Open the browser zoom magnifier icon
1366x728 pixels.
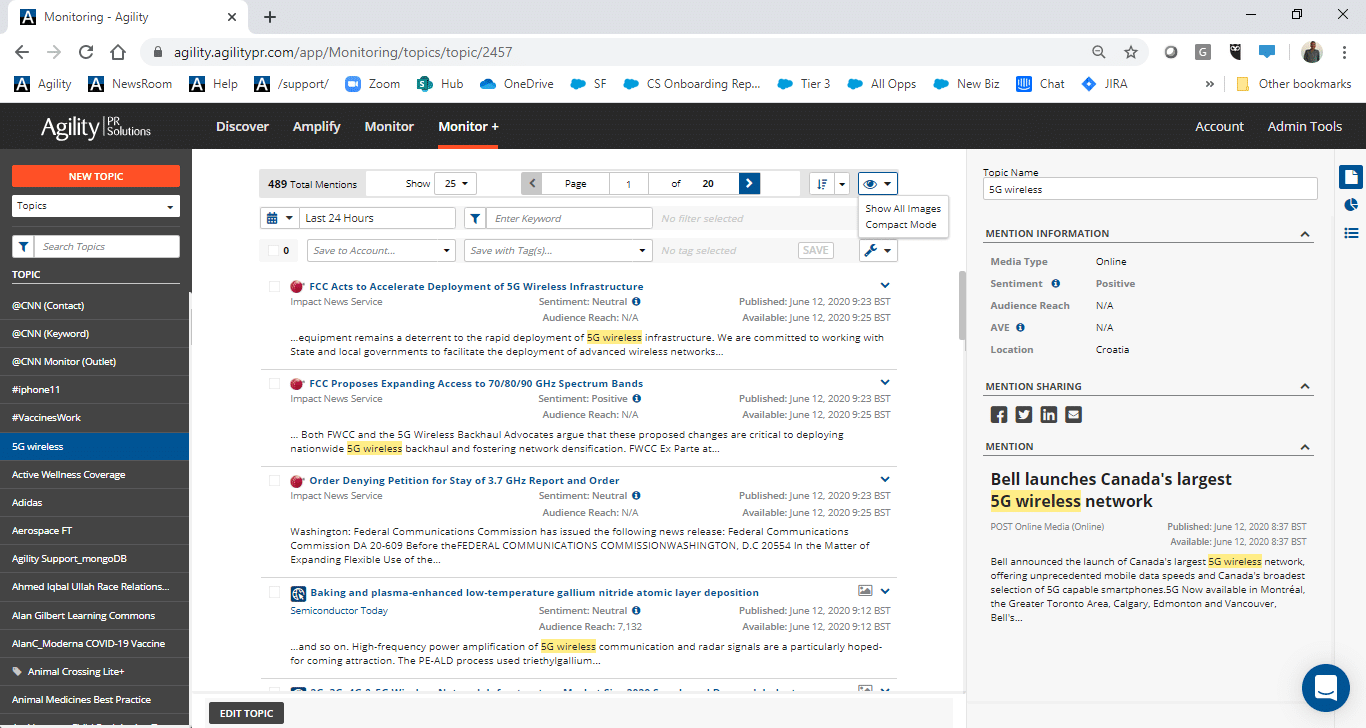1099,52
